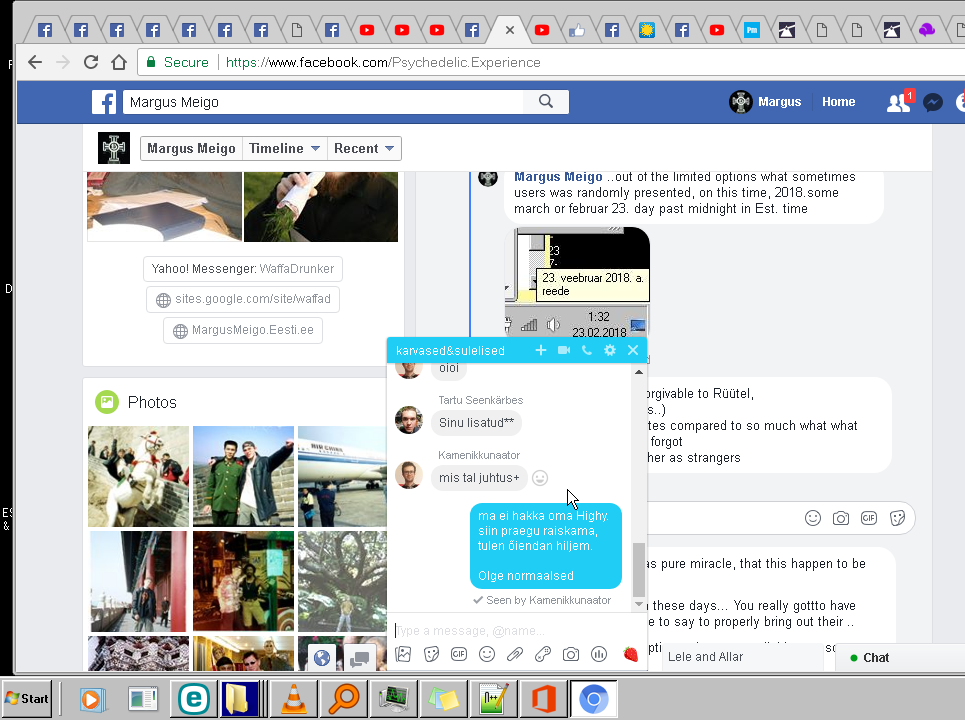This screenshot has width=965, height=720.
Task: Open sites.google.com/site/waffad link
Action: [x=243, y=299]
